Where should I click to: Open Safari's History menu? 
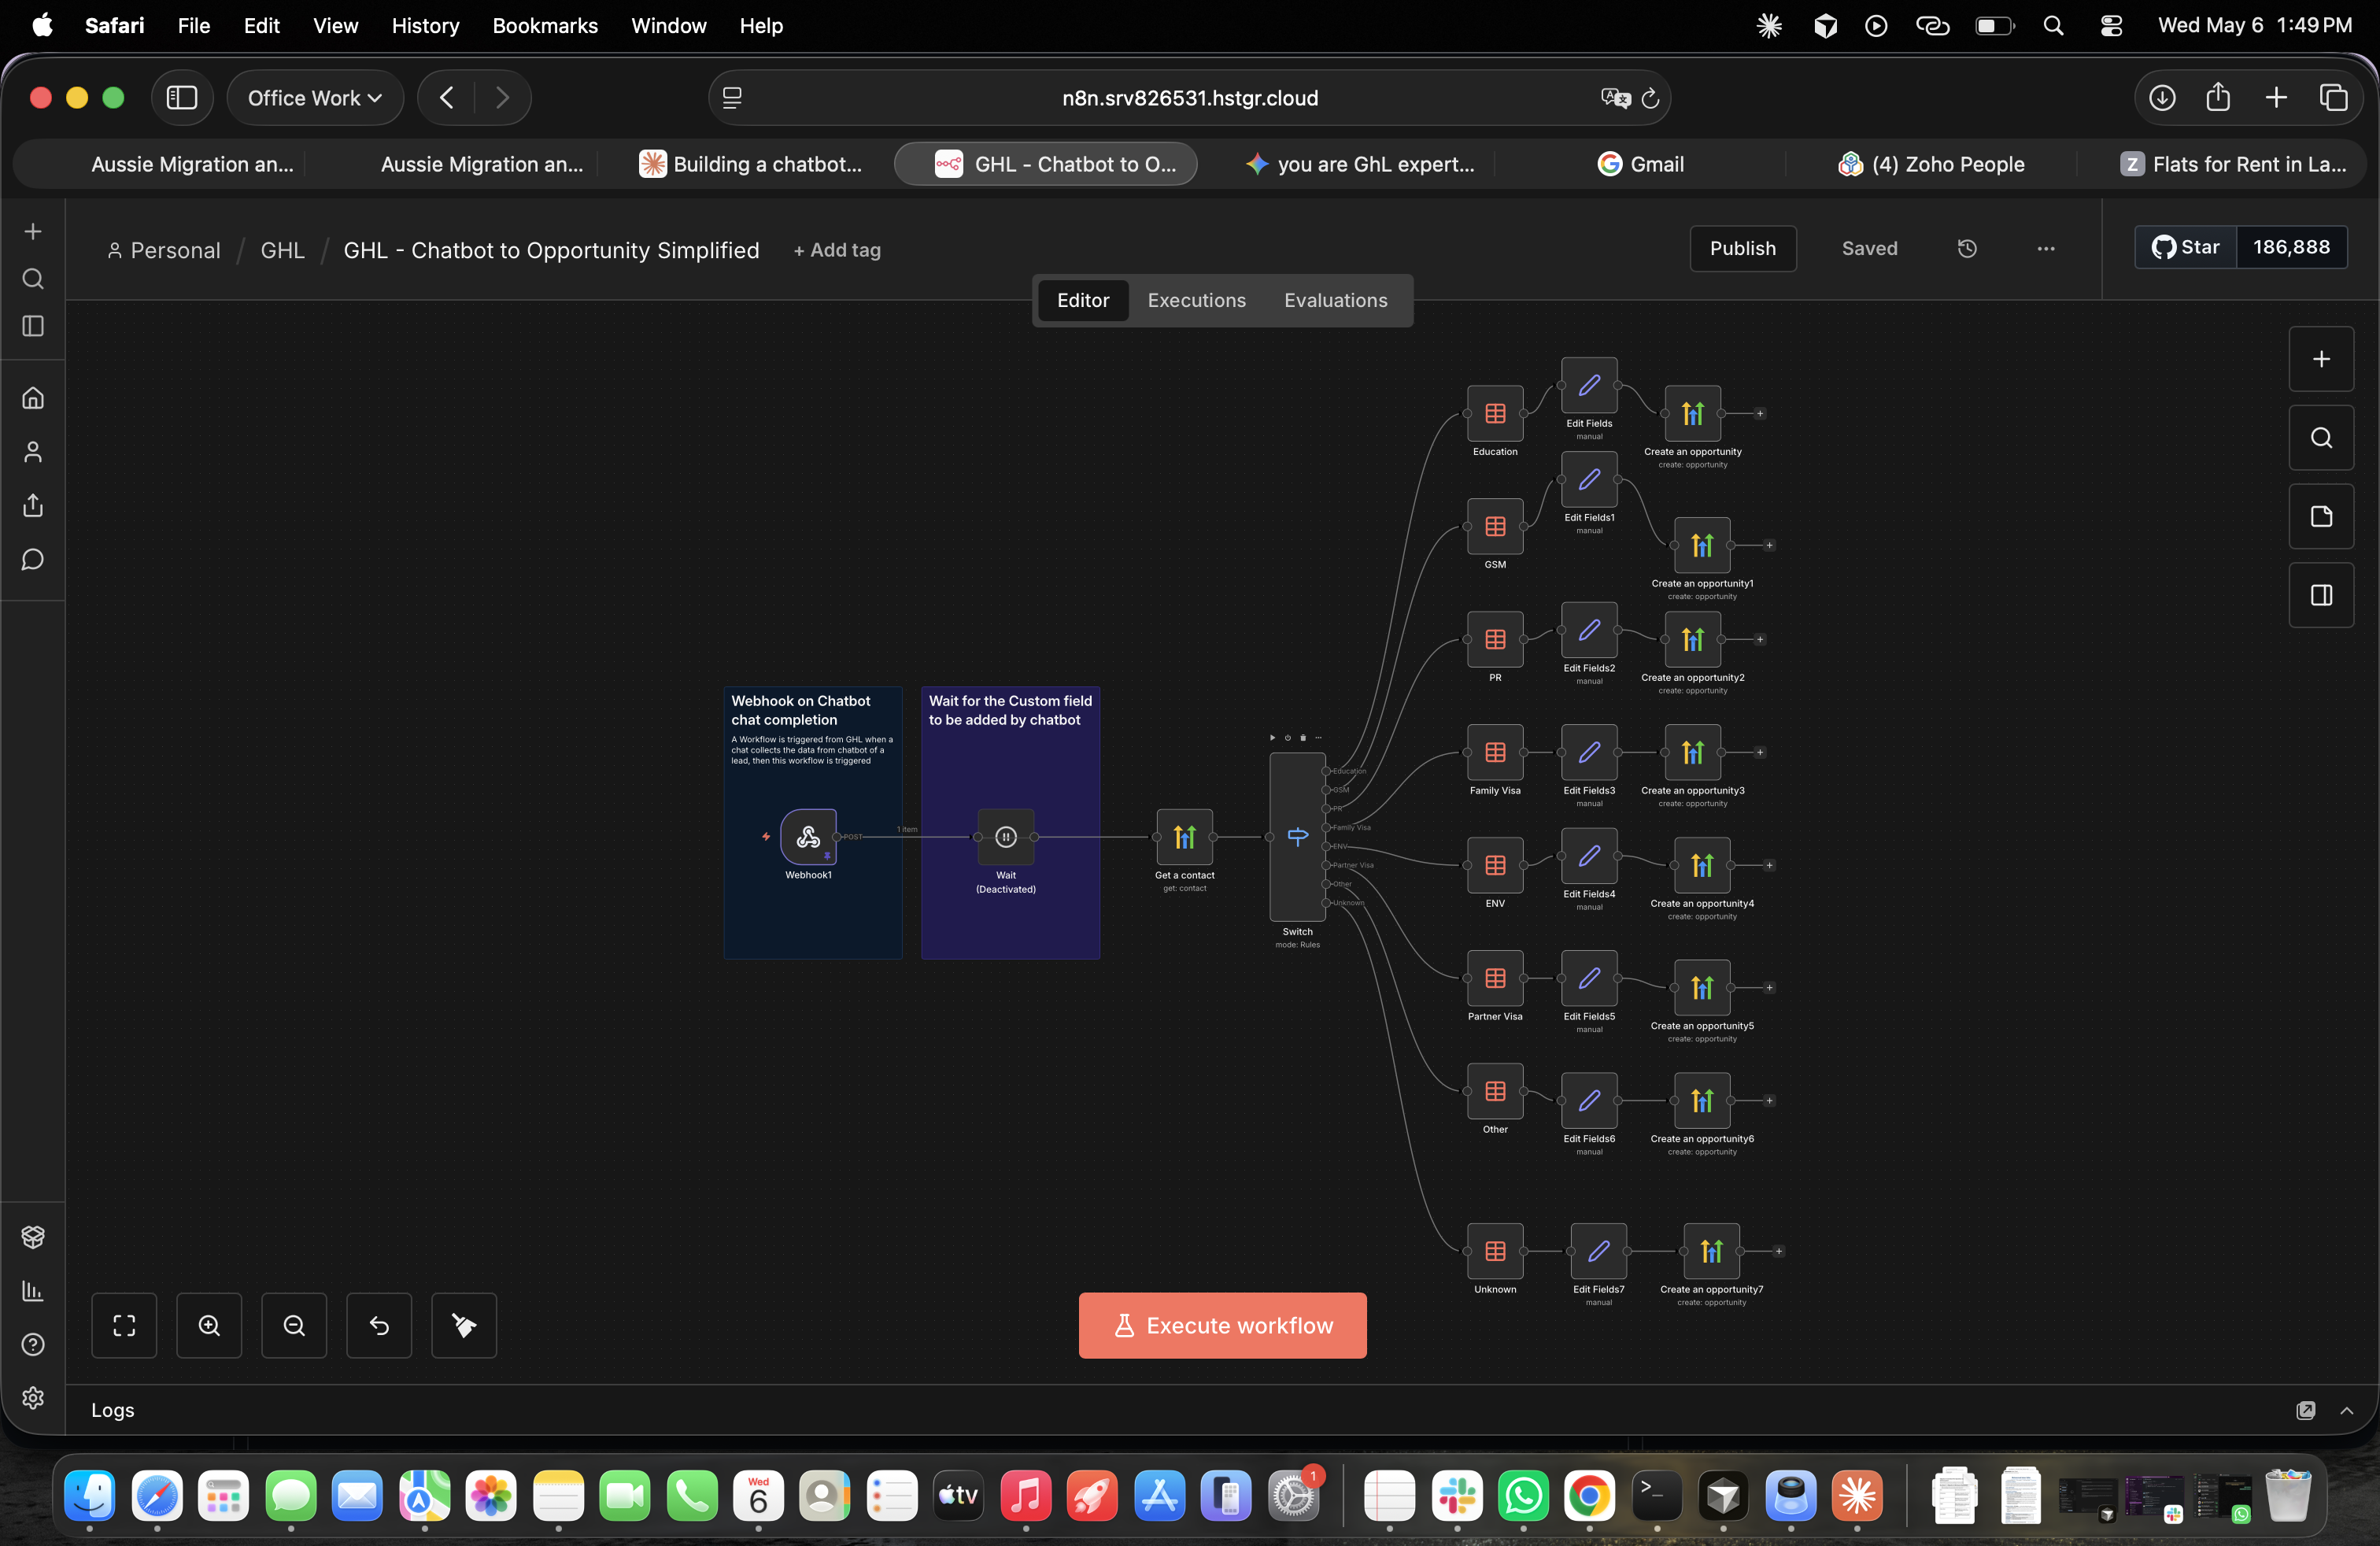425,26
